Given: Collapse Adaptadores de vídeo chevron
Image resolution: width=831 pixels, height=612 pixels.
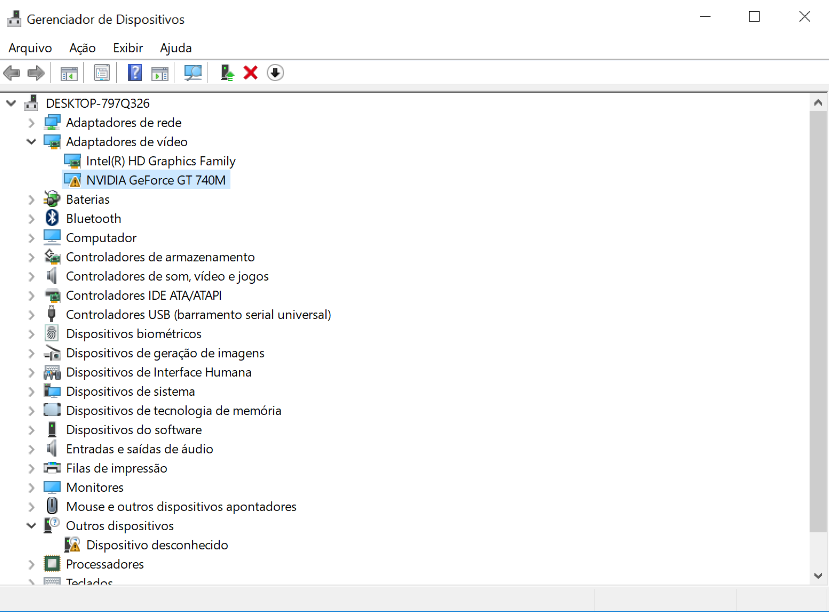Looking at the screenshot, I should [x=31, y=141].
